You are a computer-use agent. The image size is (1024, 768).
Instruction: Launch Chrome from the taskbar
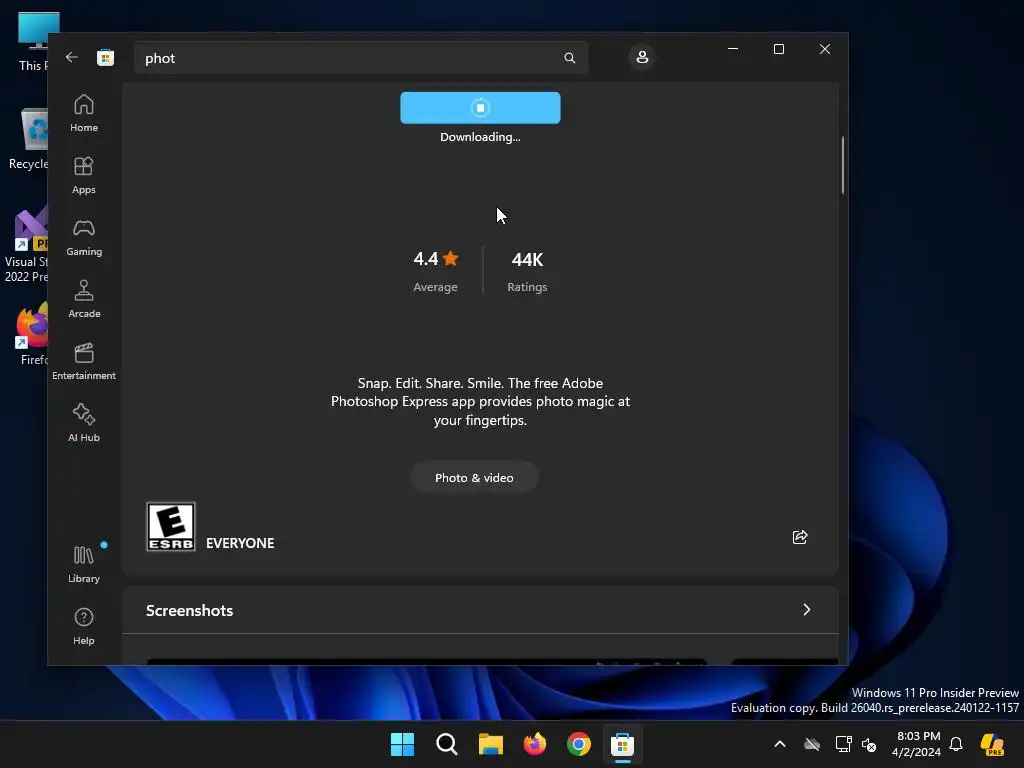(579, 744)
